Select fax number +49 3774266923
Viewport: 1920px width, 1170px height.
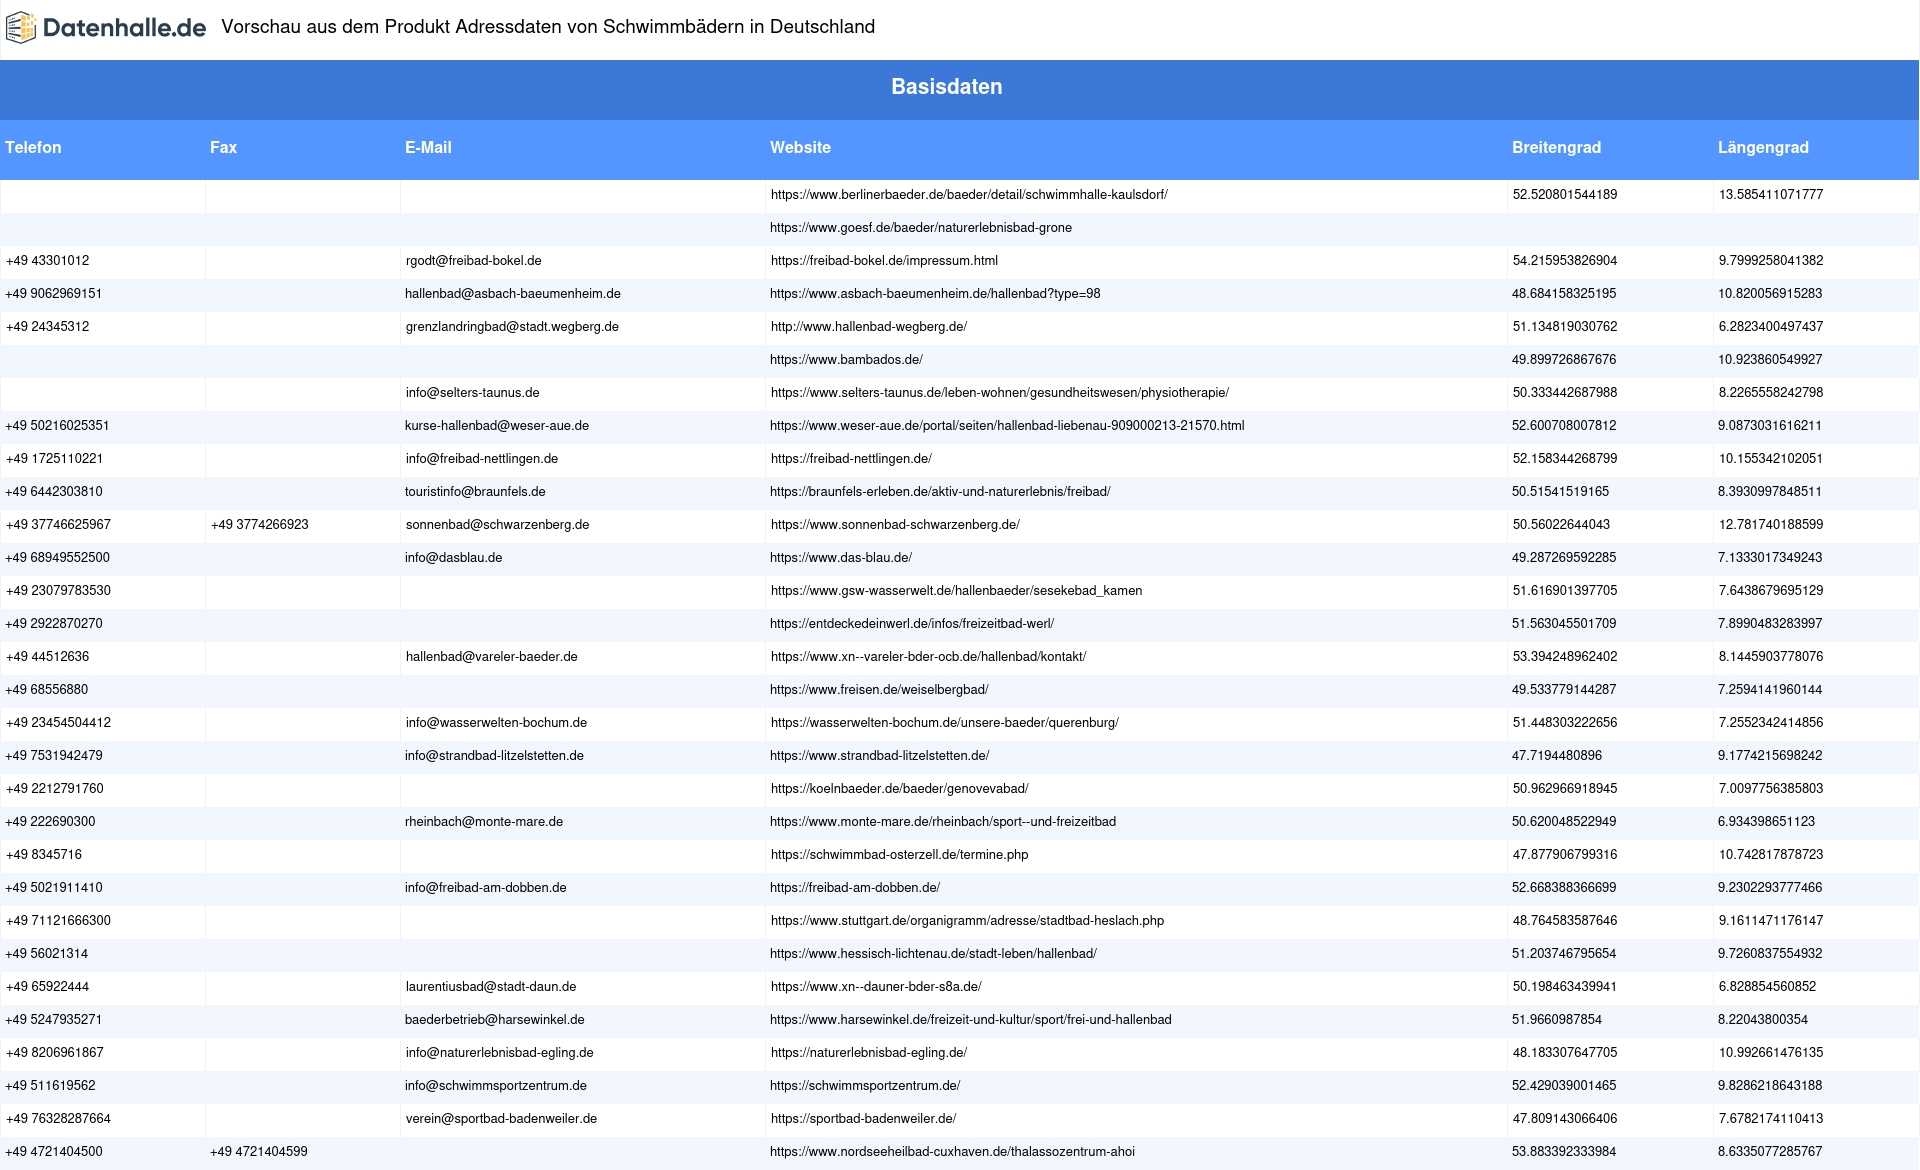tap(260, 525)
